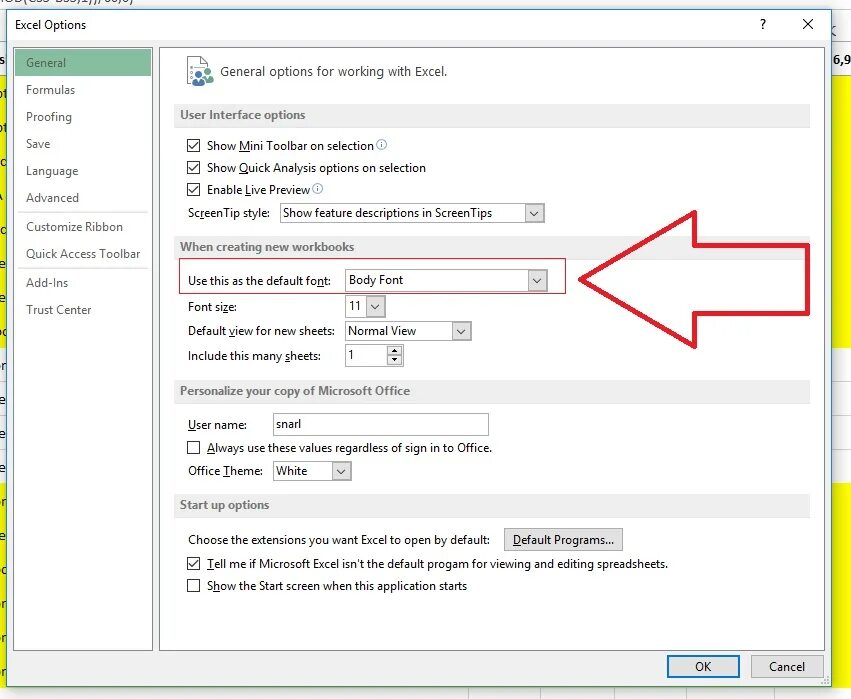The height and width of the screenshot is (699, 851).
Task: Click the sheets count number field
Action: point(366,355)
